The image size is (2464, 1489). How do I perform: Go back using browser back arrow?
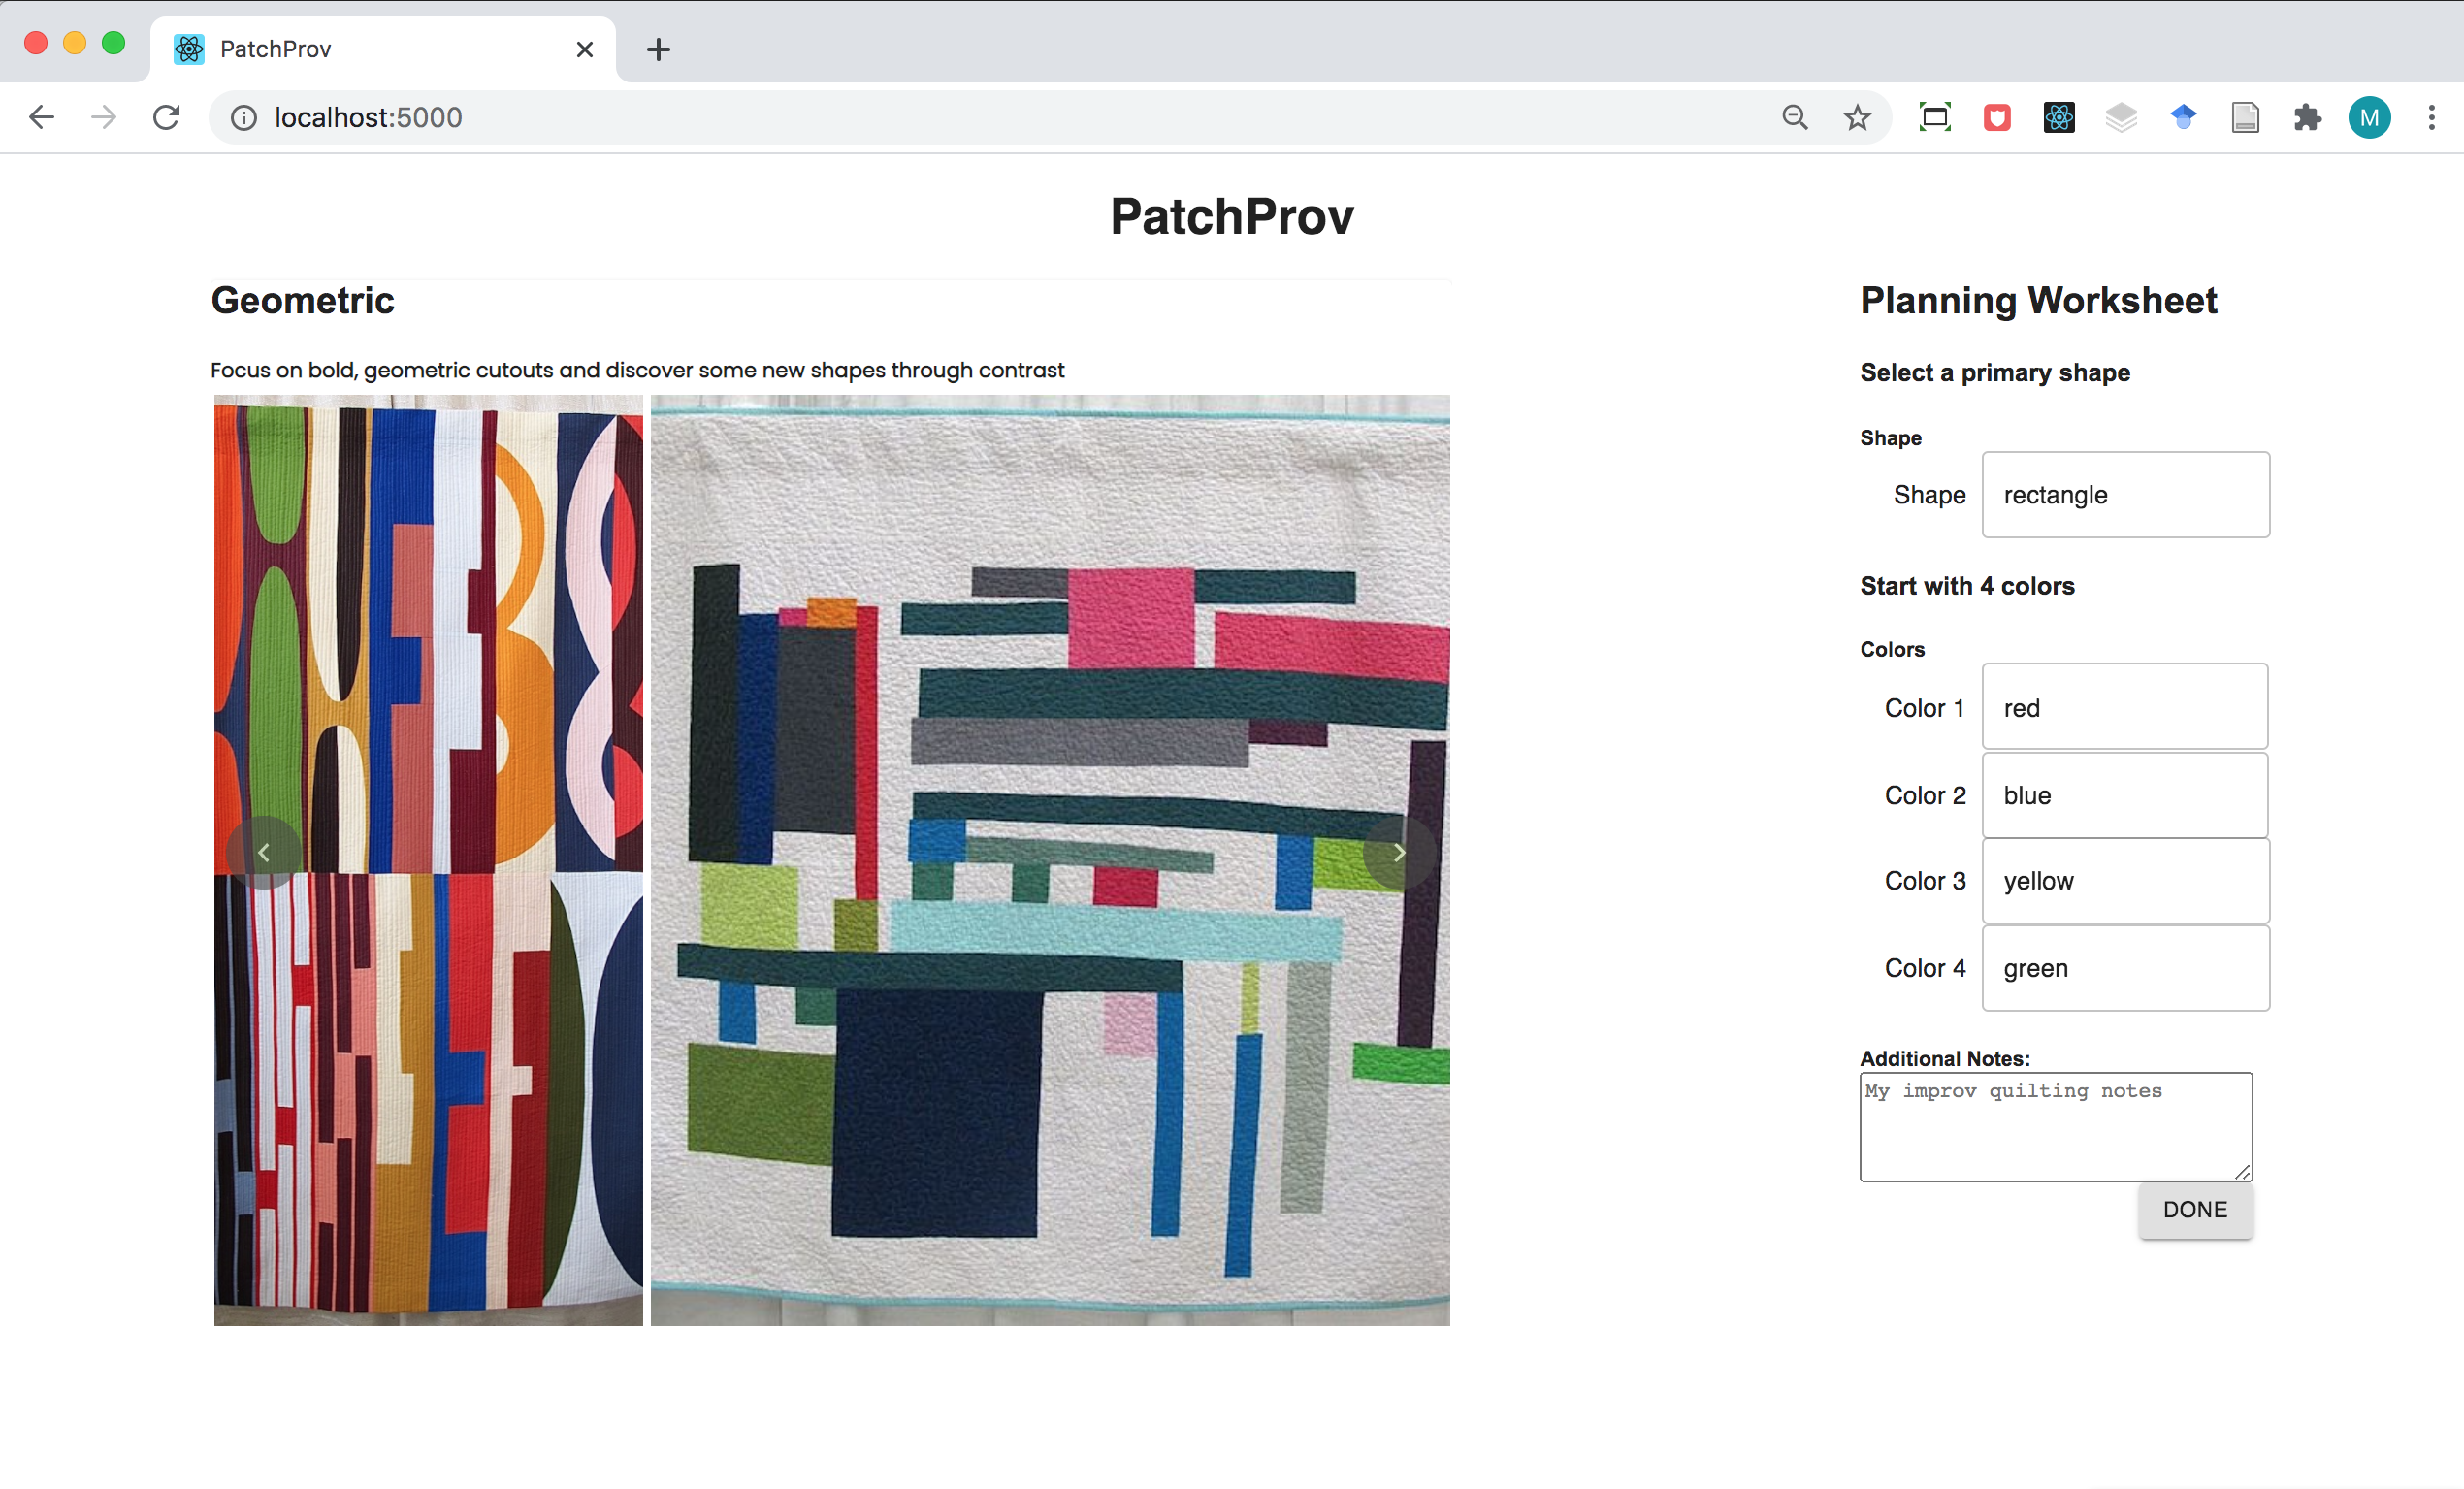click(x=41, y=117)
